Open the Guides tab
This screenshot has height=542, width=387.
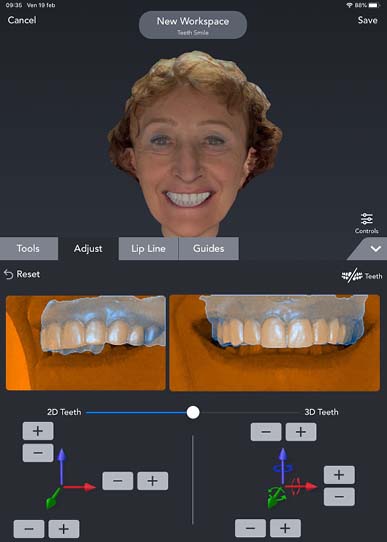pyautogui.click(x=208, y=248)
